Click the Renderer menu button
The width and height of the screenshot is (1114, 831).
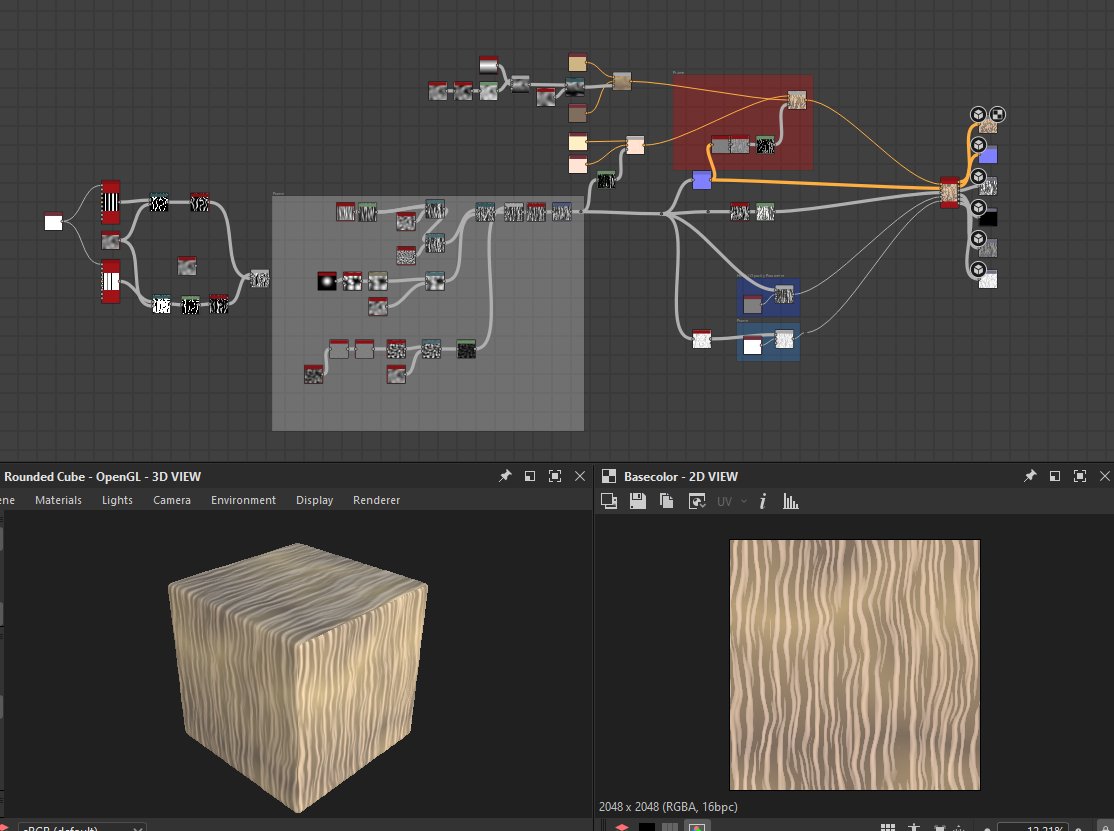(x=376, y=500)
